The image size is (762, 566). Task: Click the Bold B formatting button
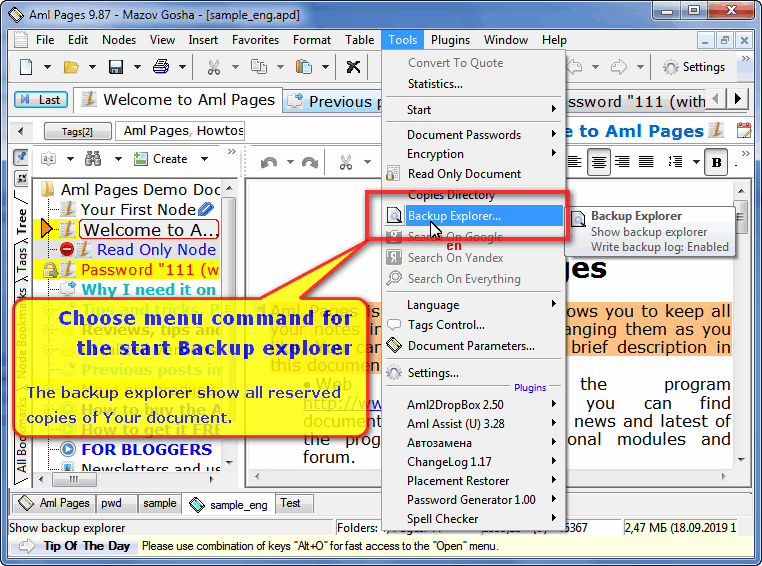[x=716, y=162]
